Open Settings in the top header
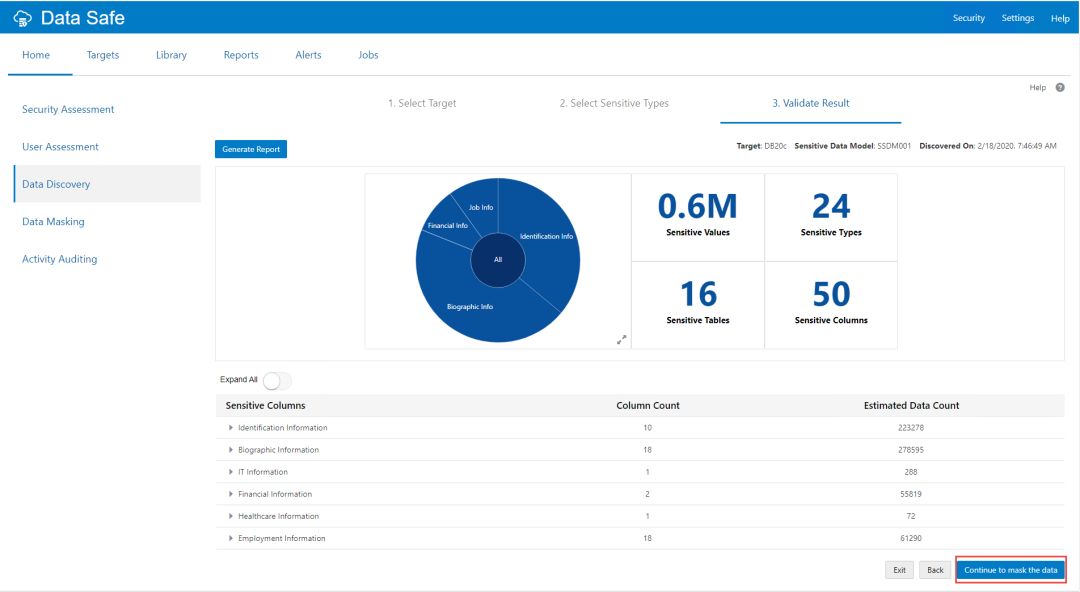 [x=1017, y=18]
